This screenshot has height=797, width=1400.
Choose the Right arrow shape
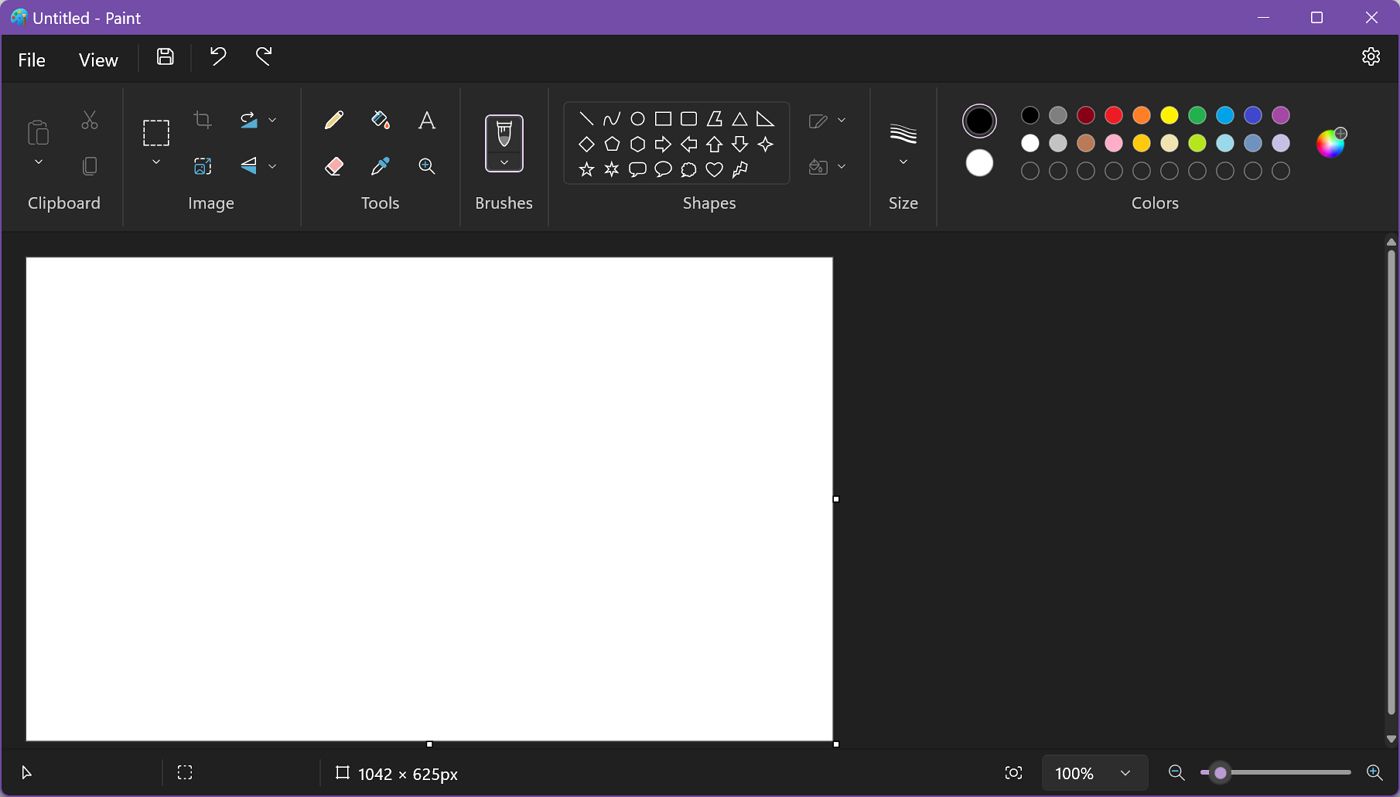tap(663, 144)
